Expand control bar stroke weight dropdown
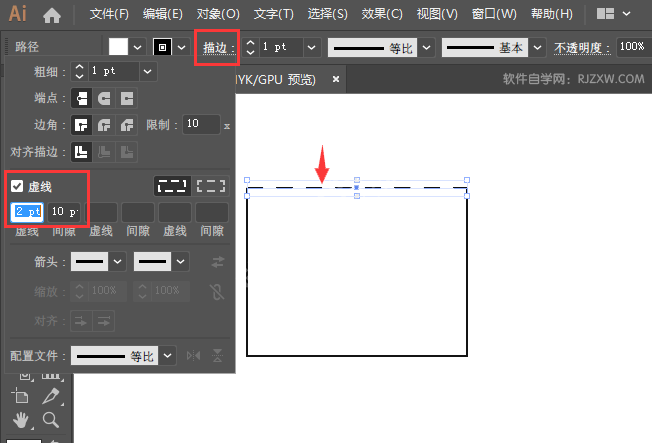Image resolution: width=652 pixels, height=443 pixels. 311,47
